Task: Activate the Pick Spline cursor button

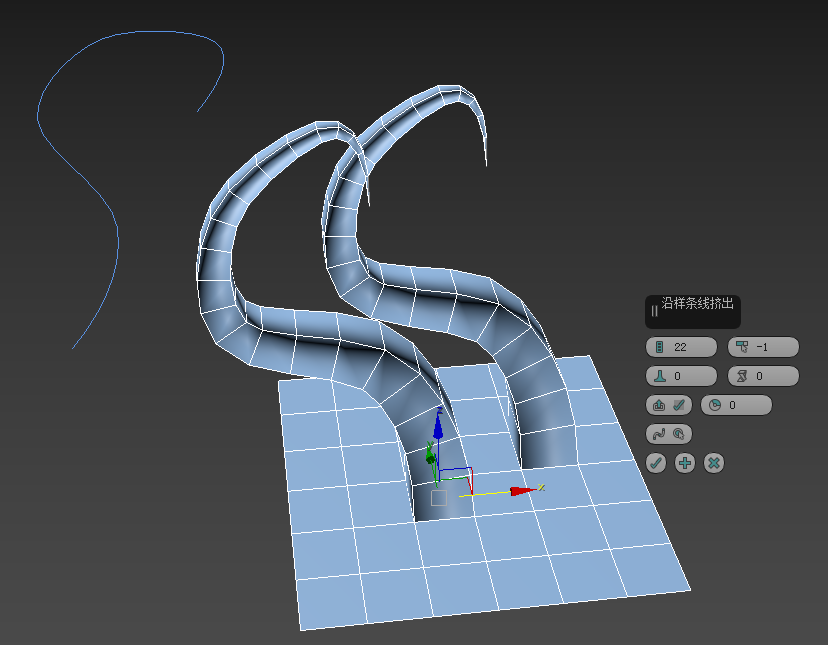Action: coord(679,434)
